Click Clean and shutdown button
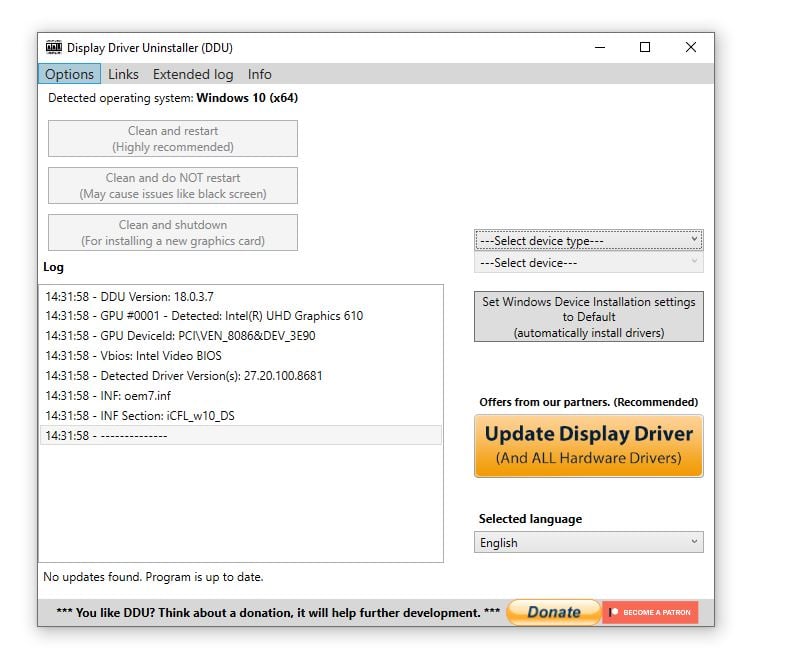 point(173,233)
